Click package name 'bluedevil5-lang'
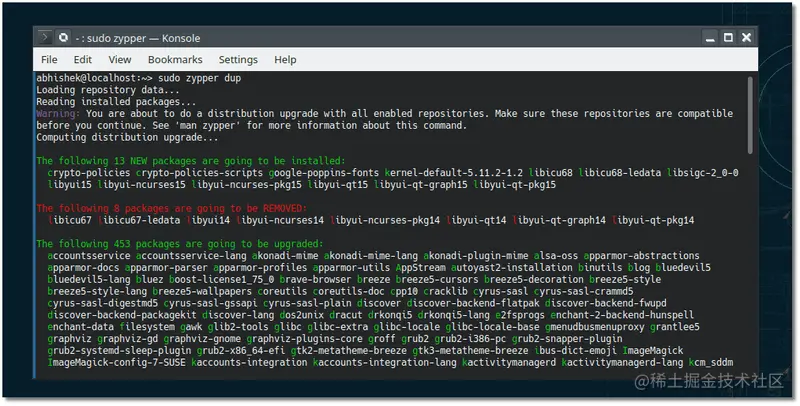Viewport: 800px width, 406px height. 89,280
